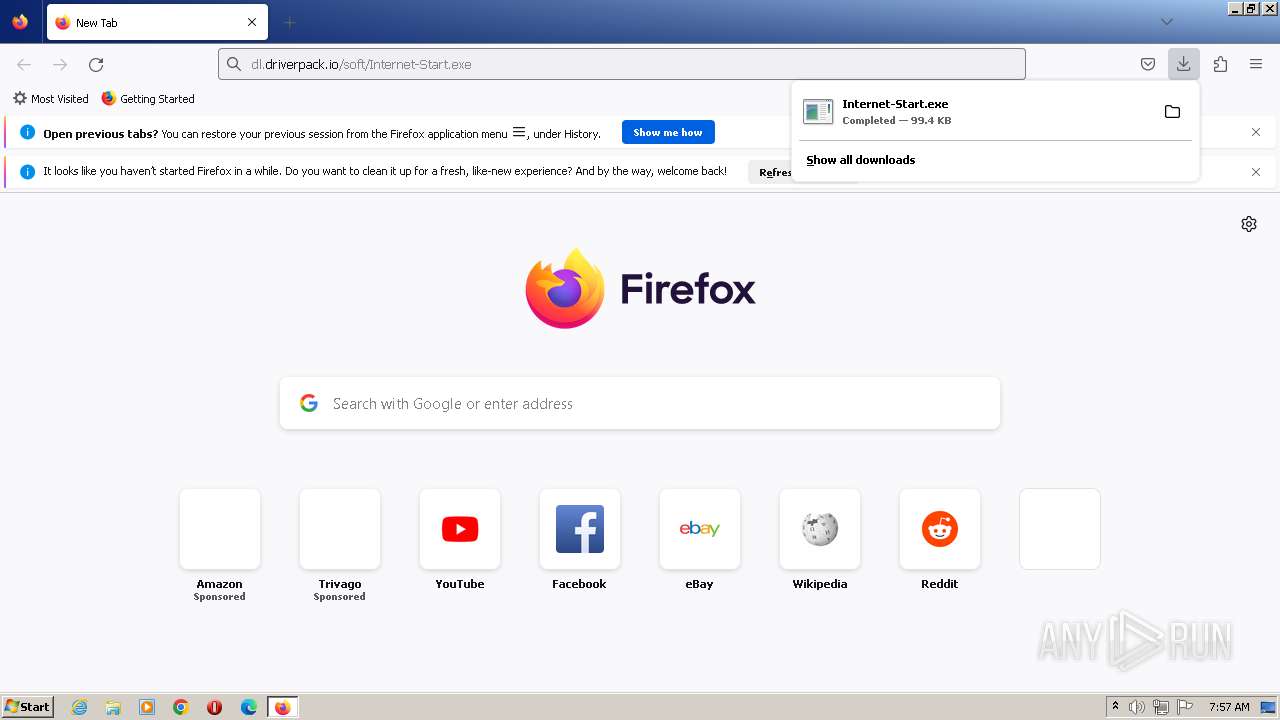The width and height of the screenshot is (1280, 720).
Task: Open Action Center flag icon
Action: coord(1185,707)
